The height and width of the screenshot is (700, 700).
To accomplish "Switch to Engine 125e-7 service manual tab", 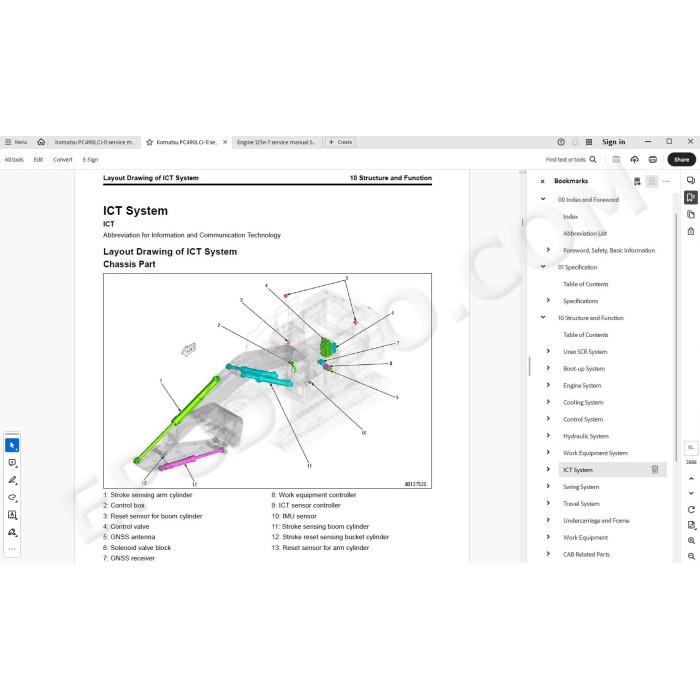I will click(x=276, y=142).
